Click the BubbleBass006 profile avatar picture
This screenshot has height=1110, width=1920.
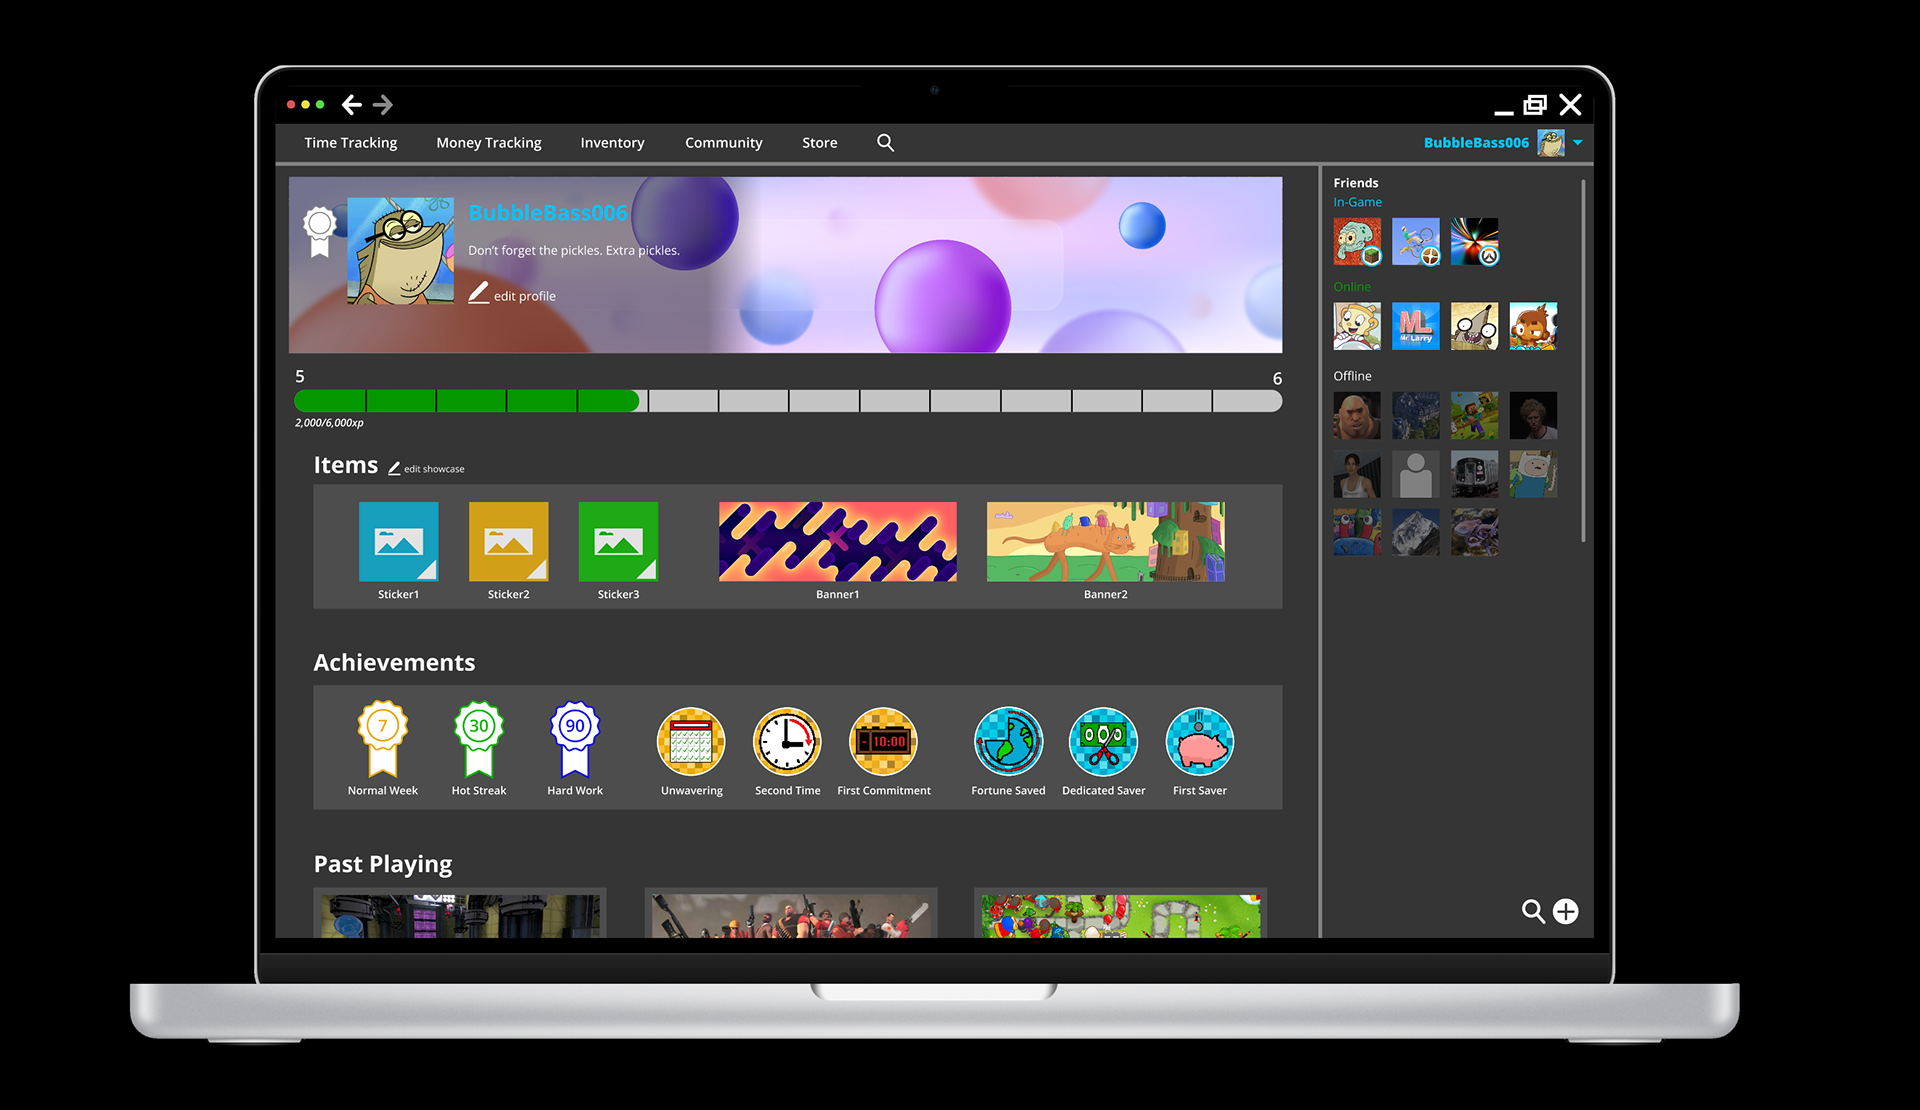pos(400,251)
